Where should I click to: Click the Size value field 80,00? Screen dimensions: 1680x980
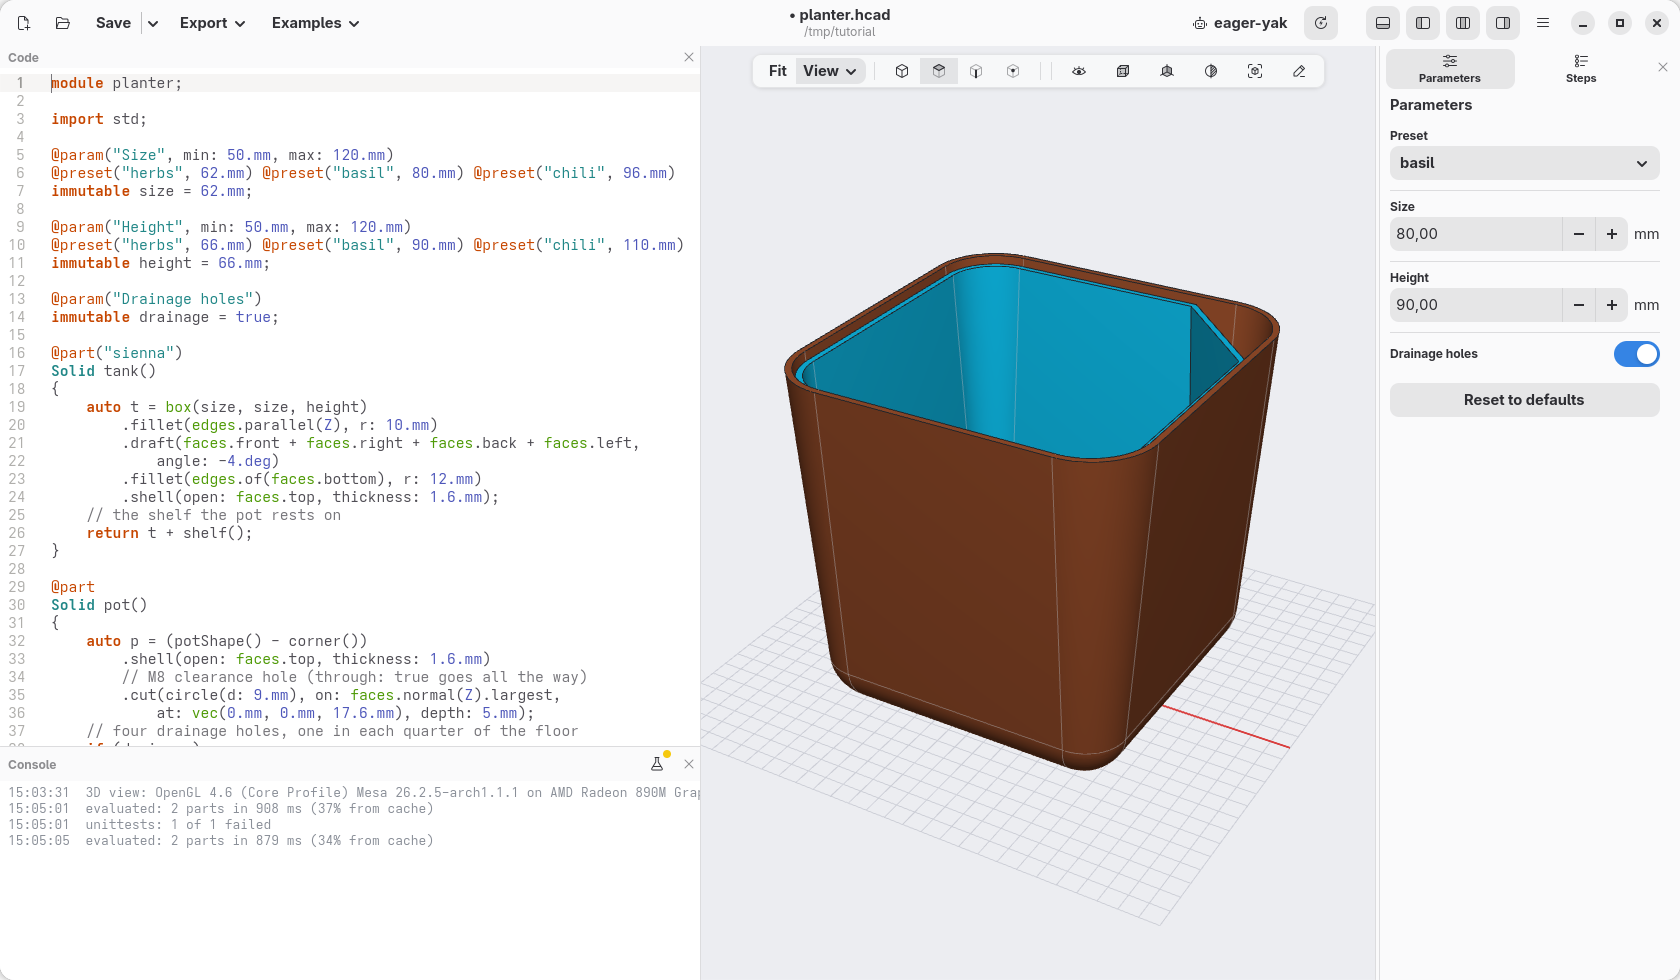[1476, 234]
